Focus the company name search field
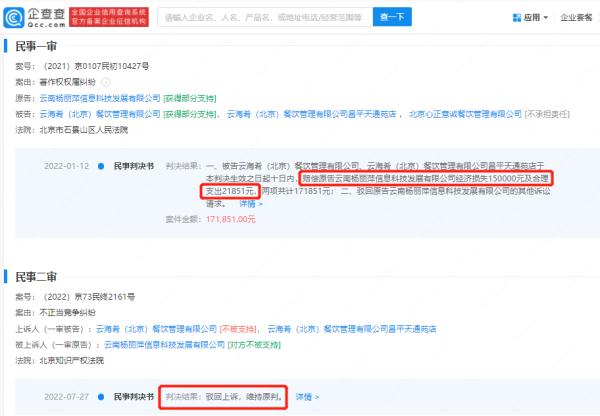 tap(265, 17)
